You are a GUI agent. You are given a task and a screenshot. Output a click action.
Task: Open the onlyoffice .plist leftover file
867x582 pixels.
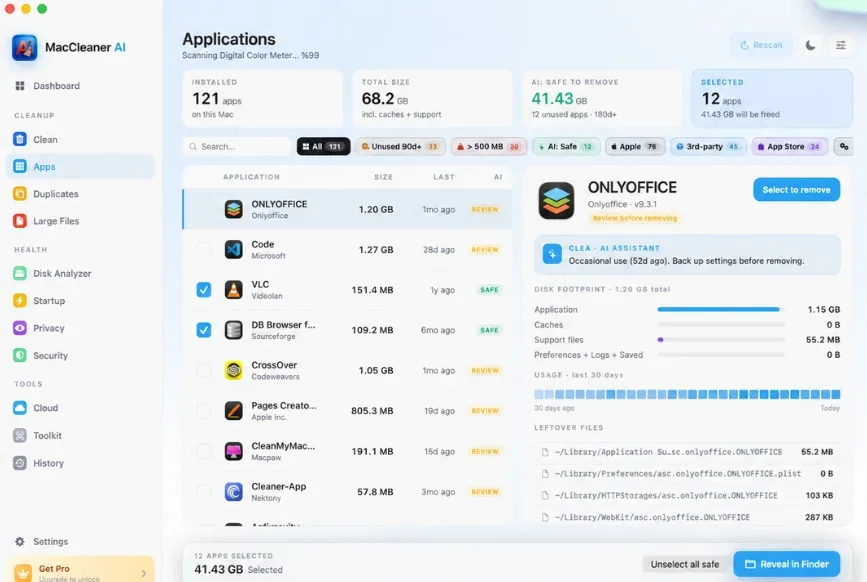687,474
